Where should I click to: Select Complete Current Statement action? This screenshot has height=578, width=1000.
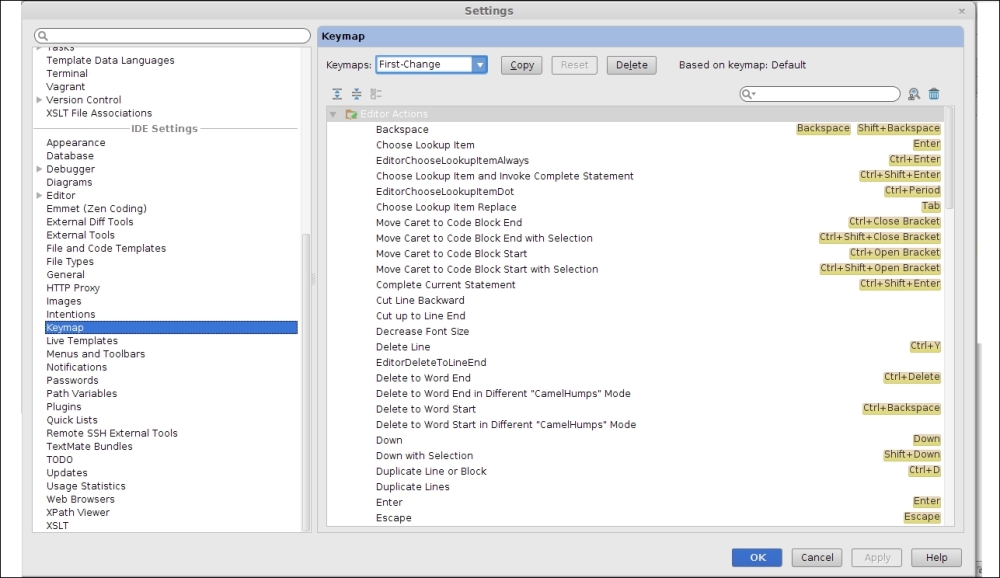tap(635, 285)
